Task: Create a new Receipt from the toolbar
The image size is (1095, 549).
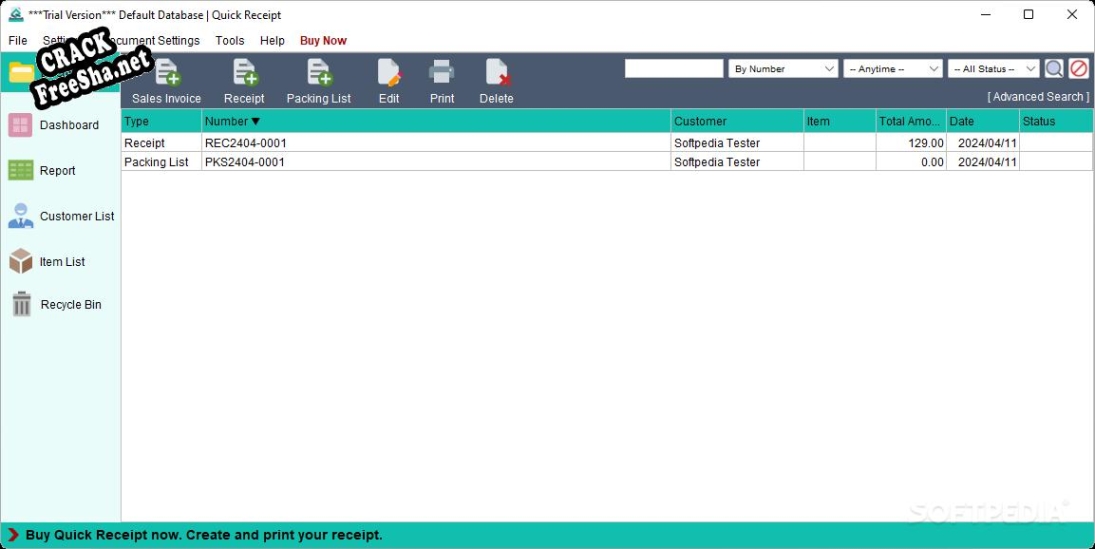Action: point(244,74)
